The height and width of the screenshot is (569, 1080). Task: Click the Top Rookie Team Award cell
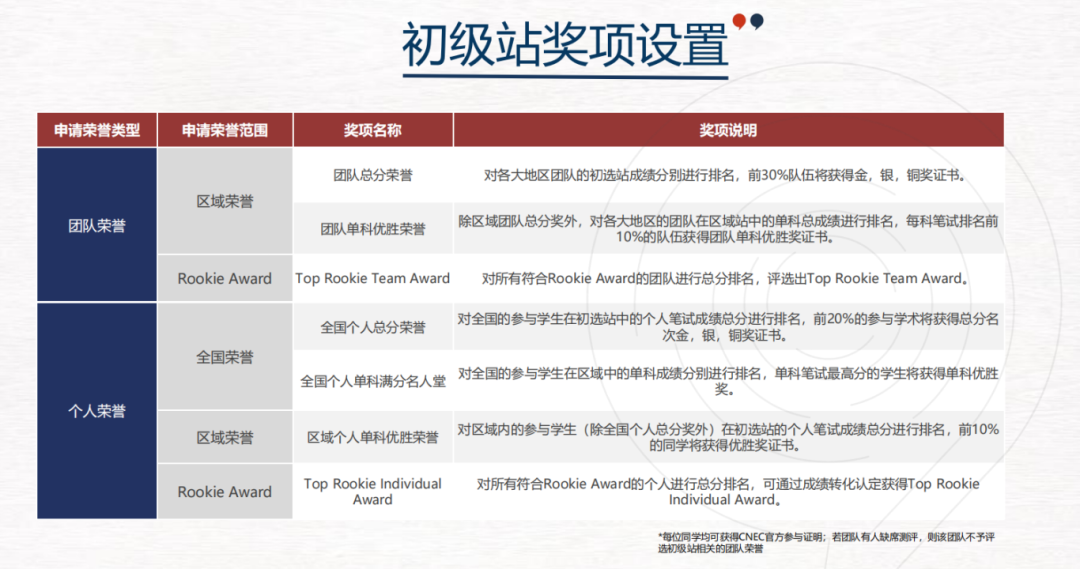pyautogui.click(x=372, y=278)
